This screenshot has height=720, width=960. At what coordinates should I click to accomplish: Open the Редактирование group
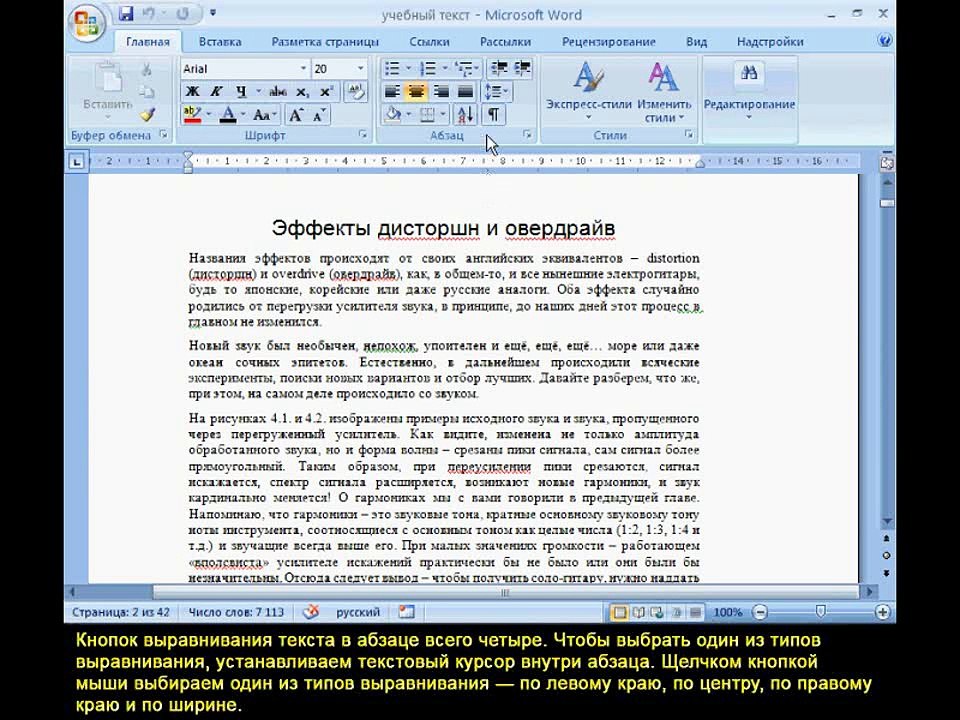click(x=749, y=91)
